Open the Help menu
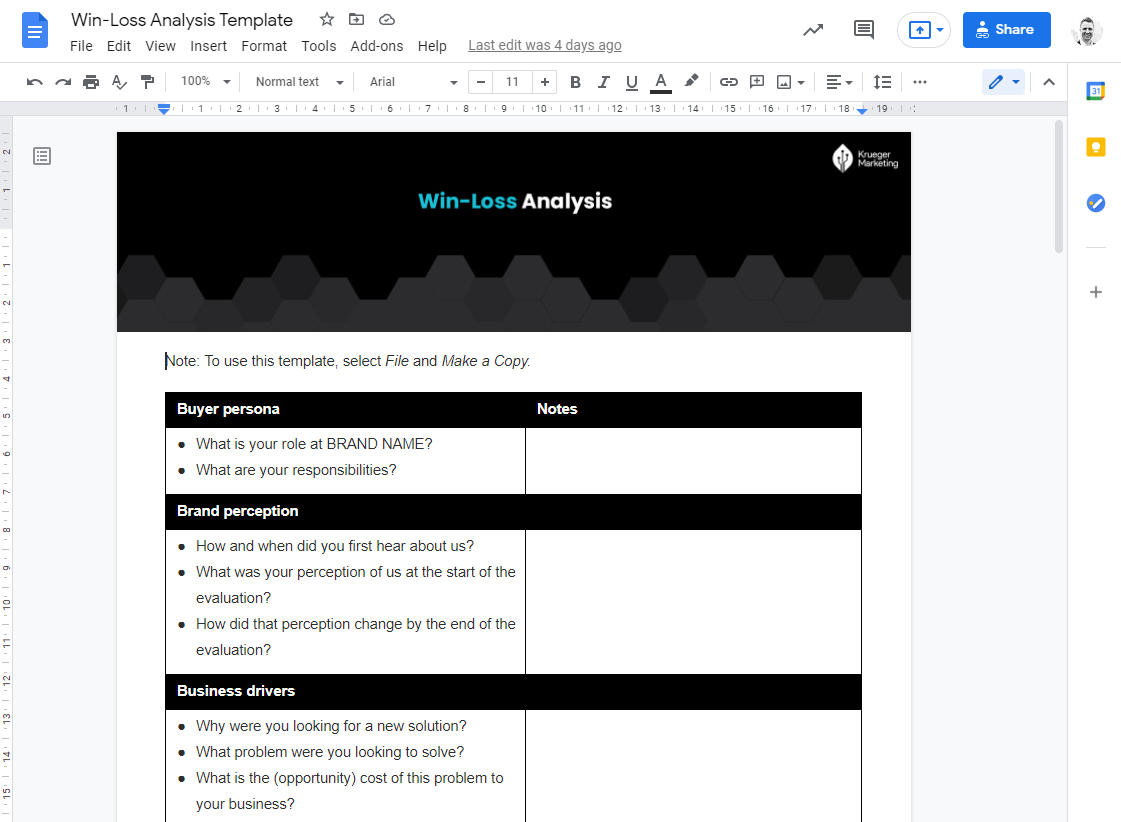Image resolution: width=1121 pixels, height=822 pixels. pyautogui.click(x=432, y=46)
